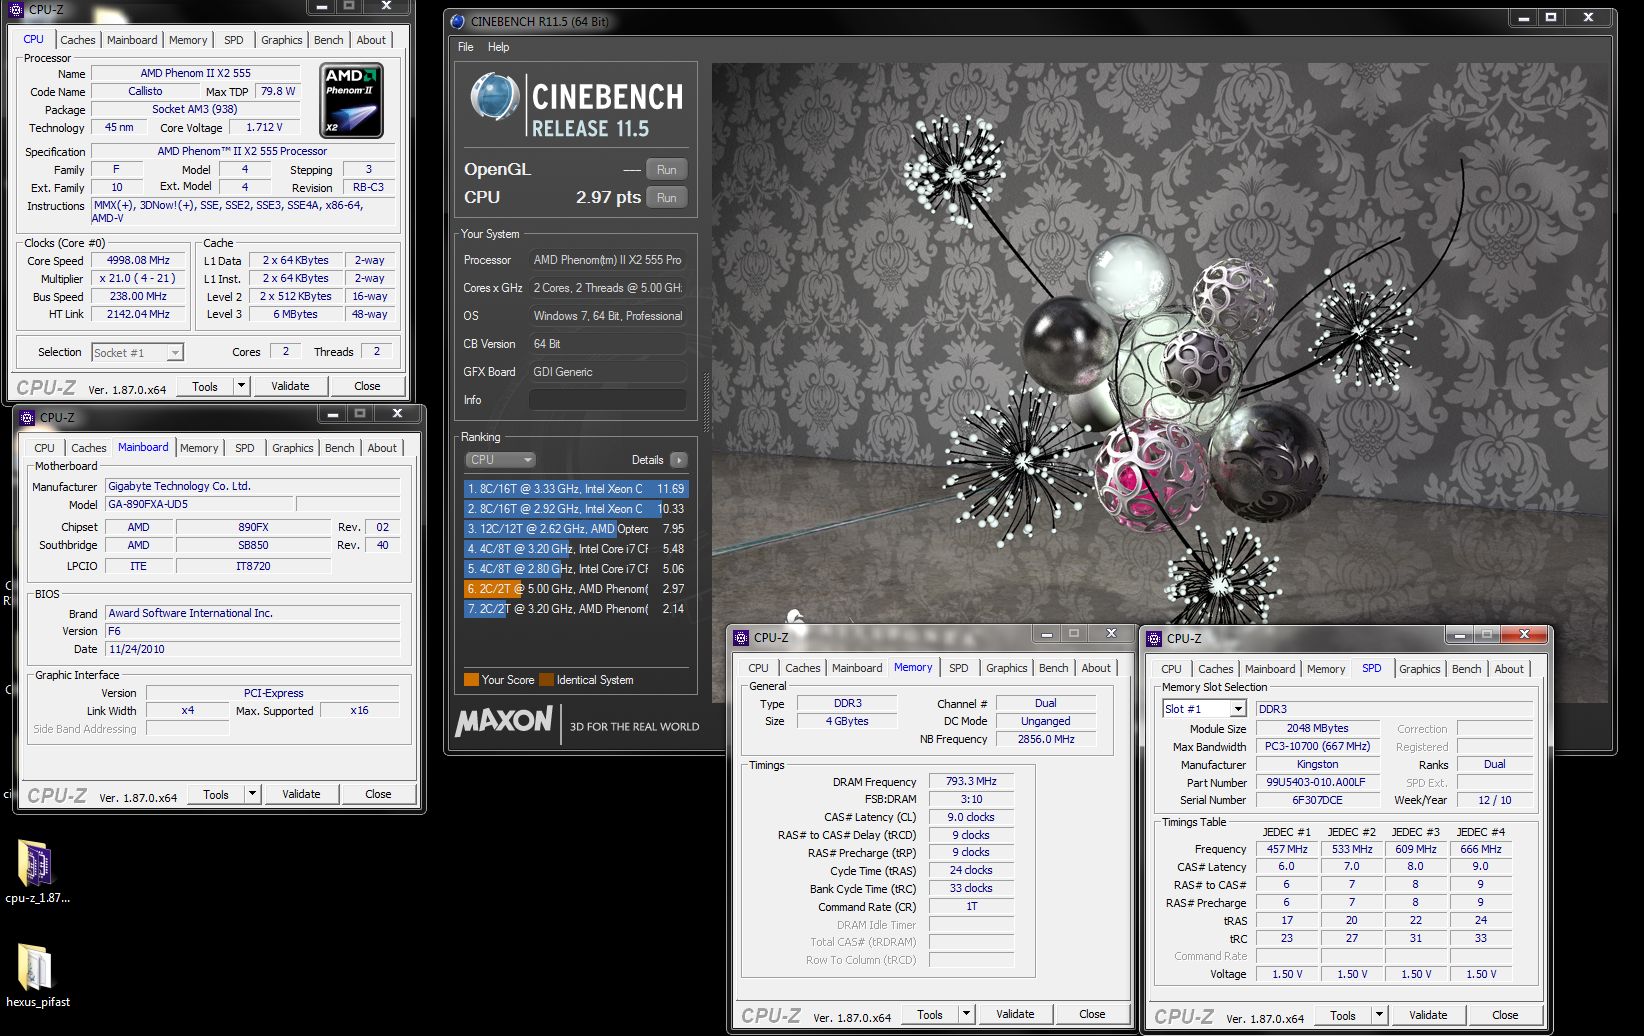Select ranking row 5 Intel Core i7 2.80 GHz
Screen dimensions: 1644x1036
pyautogui.click(x=576, y=569)
